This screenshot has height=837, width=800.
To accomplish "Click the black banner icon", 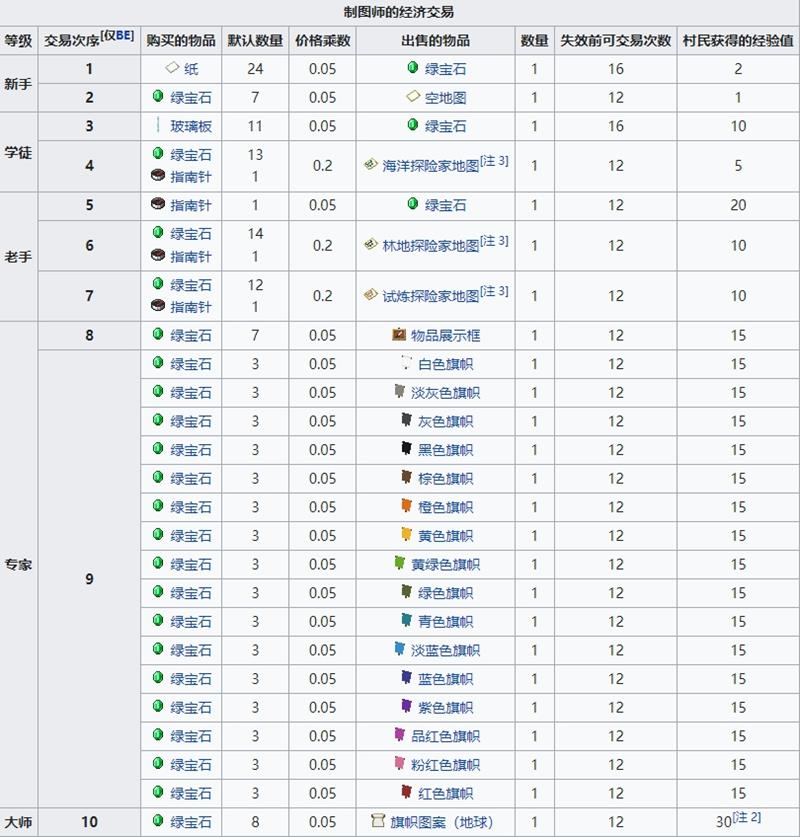I will pos(406,449).
